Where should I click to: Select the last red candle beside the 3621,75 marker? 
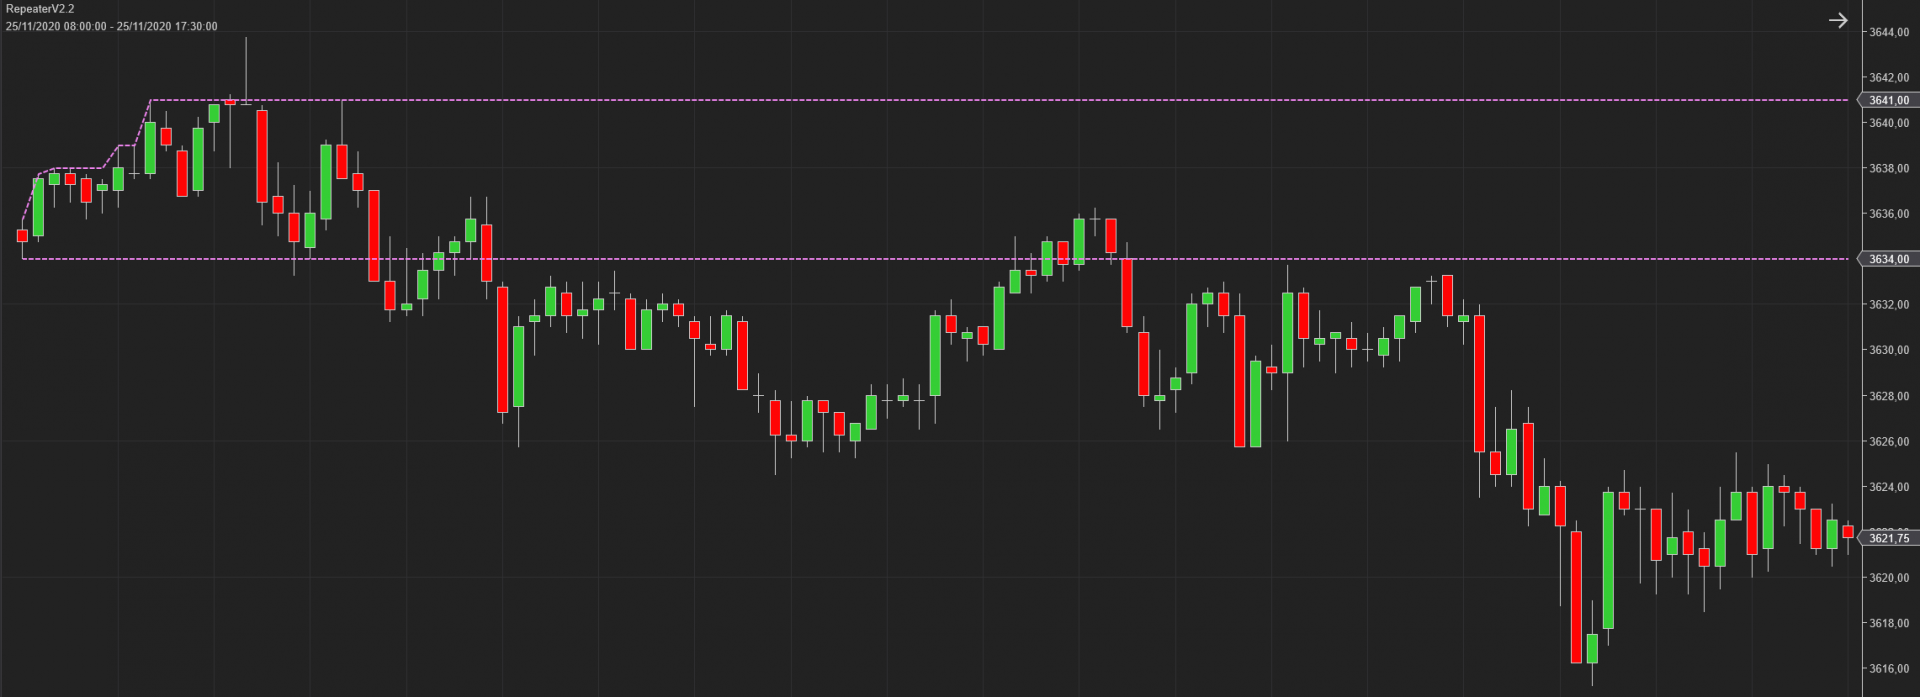point(1848,532)
